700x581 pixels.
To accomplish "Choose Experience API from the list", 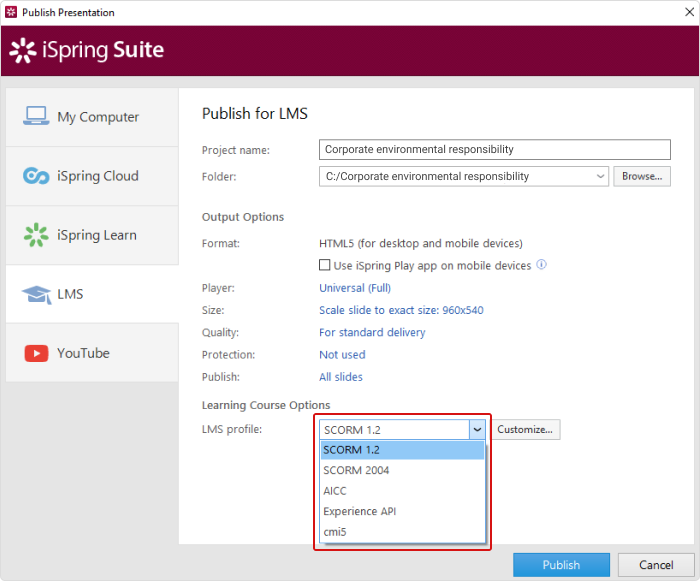I will click(402, 511).
